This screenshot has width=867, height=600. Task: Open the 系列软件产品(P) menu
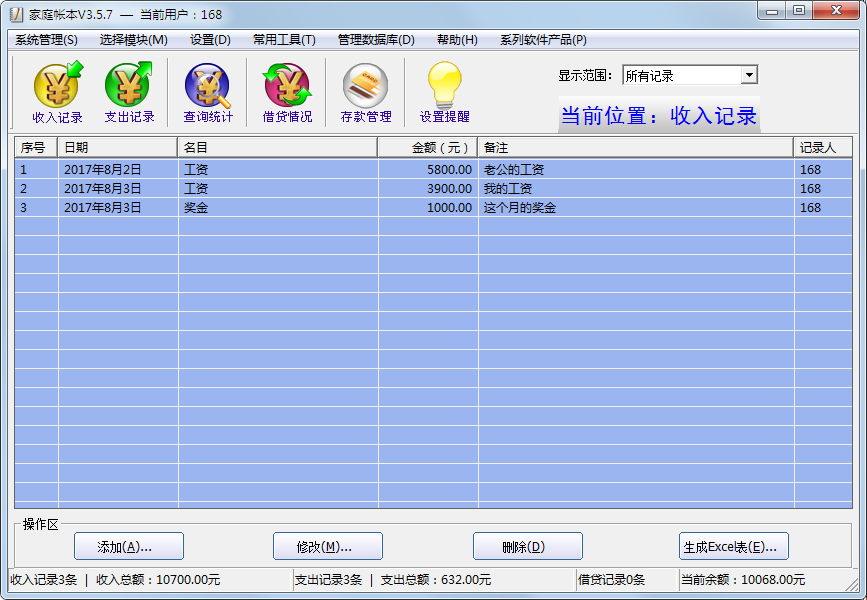tap(543, 40)
